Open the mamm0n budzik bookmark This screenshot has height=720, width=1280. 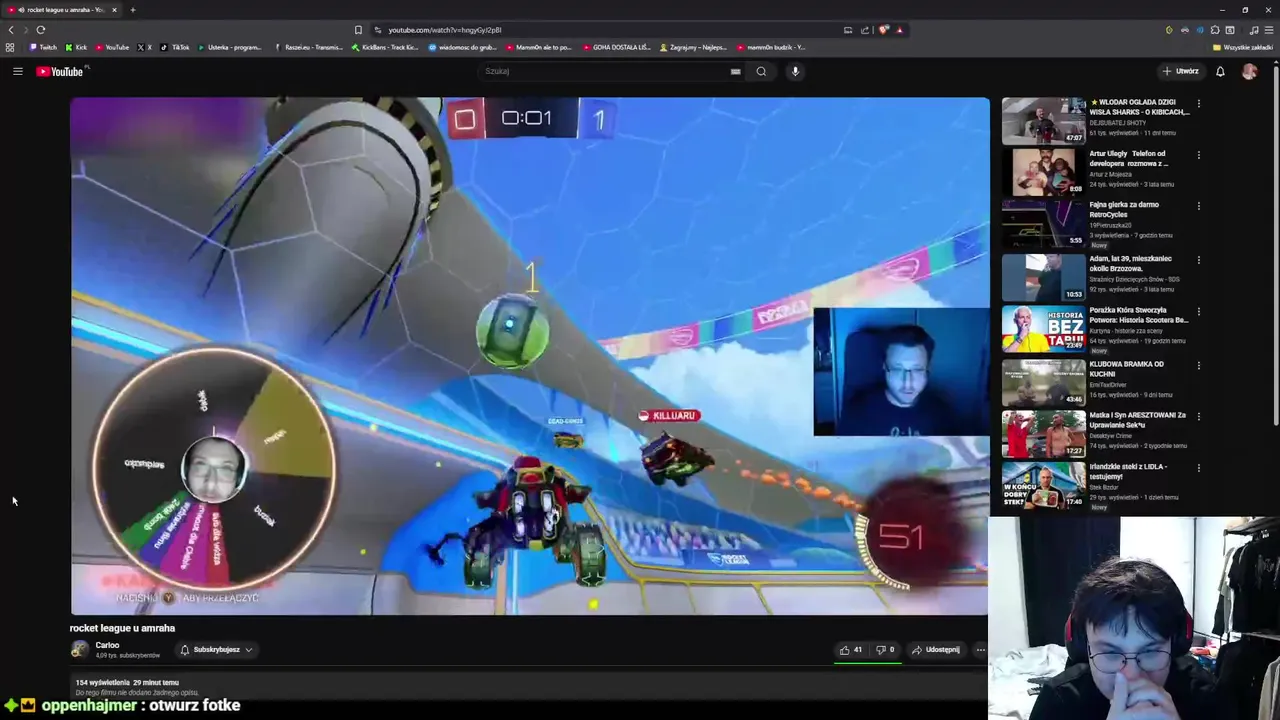point(771,47)
